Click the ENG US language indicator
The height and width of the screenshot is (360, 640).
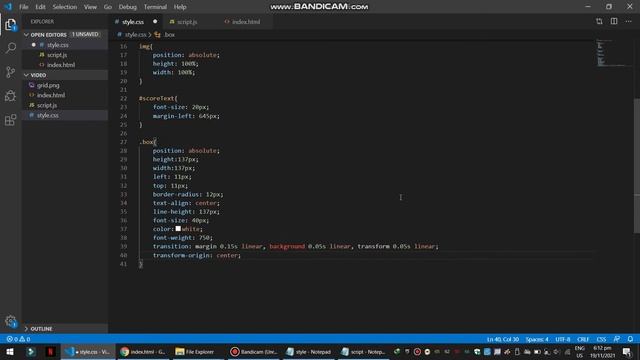click(580, 352)
